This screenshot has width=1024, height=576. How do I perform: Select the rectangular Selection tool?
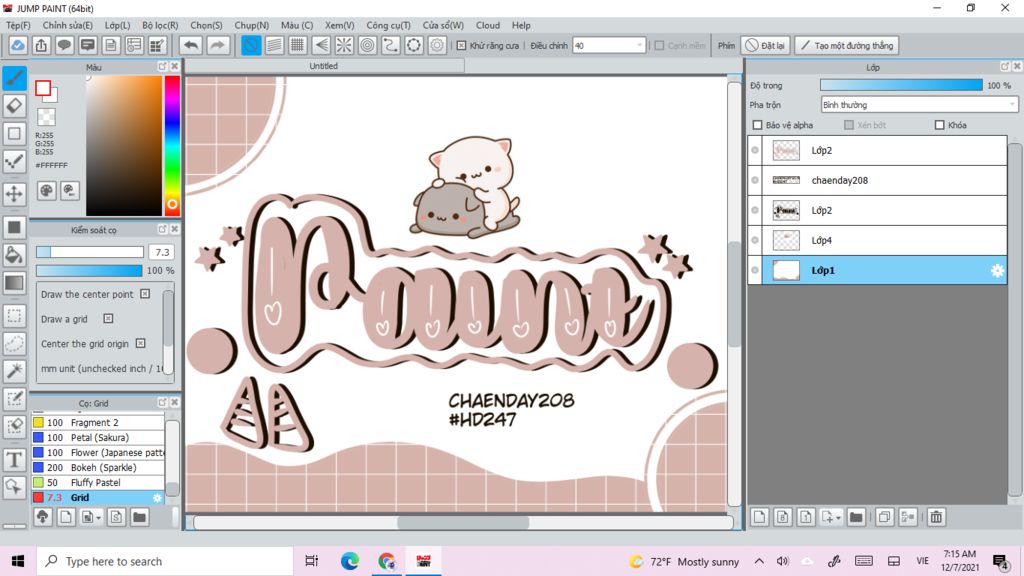tap(14, 315)
